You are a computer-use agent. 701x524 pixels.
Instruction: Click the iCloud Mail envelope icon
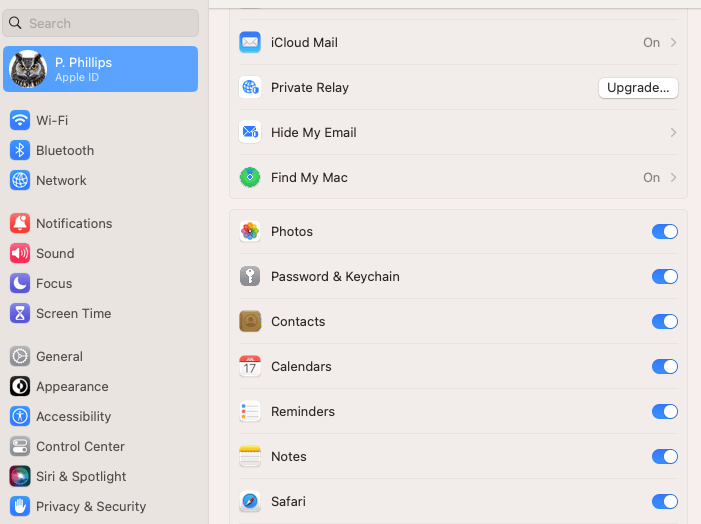(250, 42)
